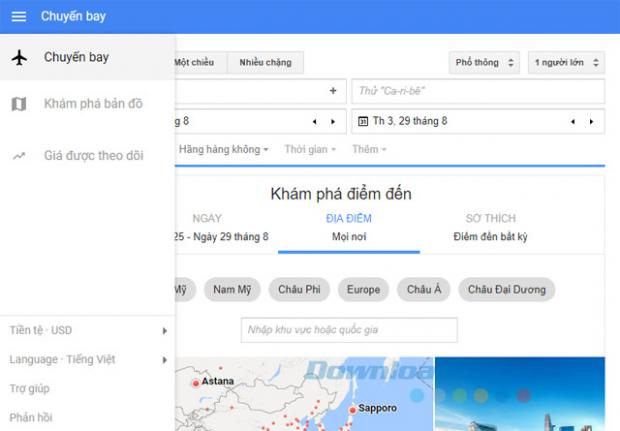The width and height of the screenshot is (620, 431).
Task: Switch to the ĐỊA ĐIỂM tab
Action: (x=349, y=227)
